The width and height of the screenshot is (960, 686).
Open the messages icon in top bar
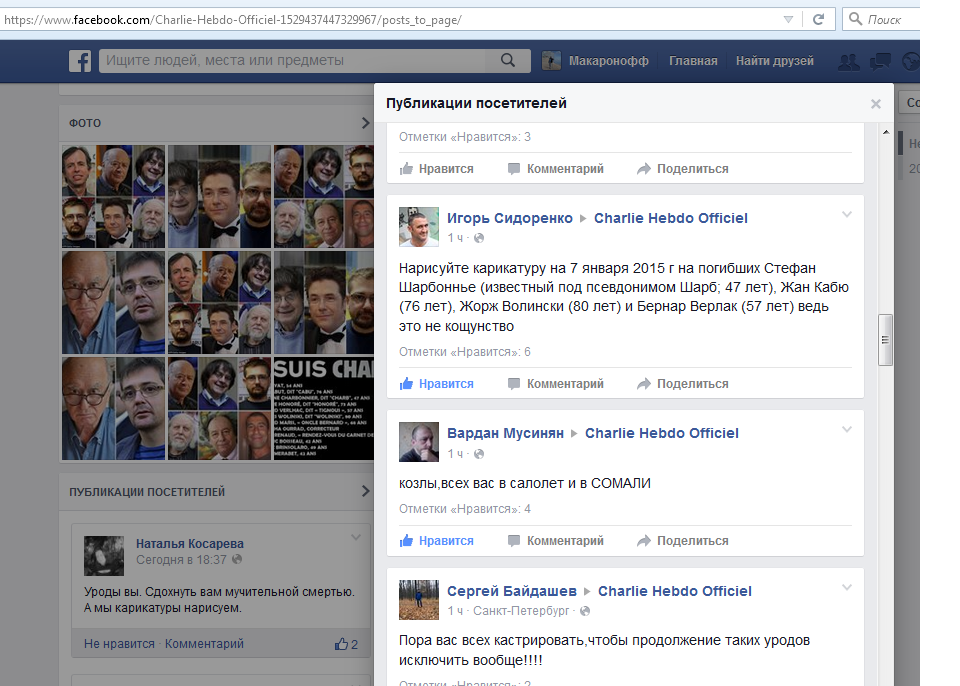click(880, 61)
